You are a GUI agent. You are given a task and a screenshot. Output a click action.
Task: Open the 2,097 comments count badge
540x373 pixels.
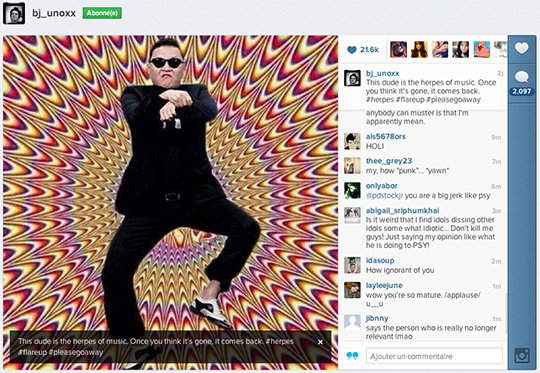tap(521, 91)
